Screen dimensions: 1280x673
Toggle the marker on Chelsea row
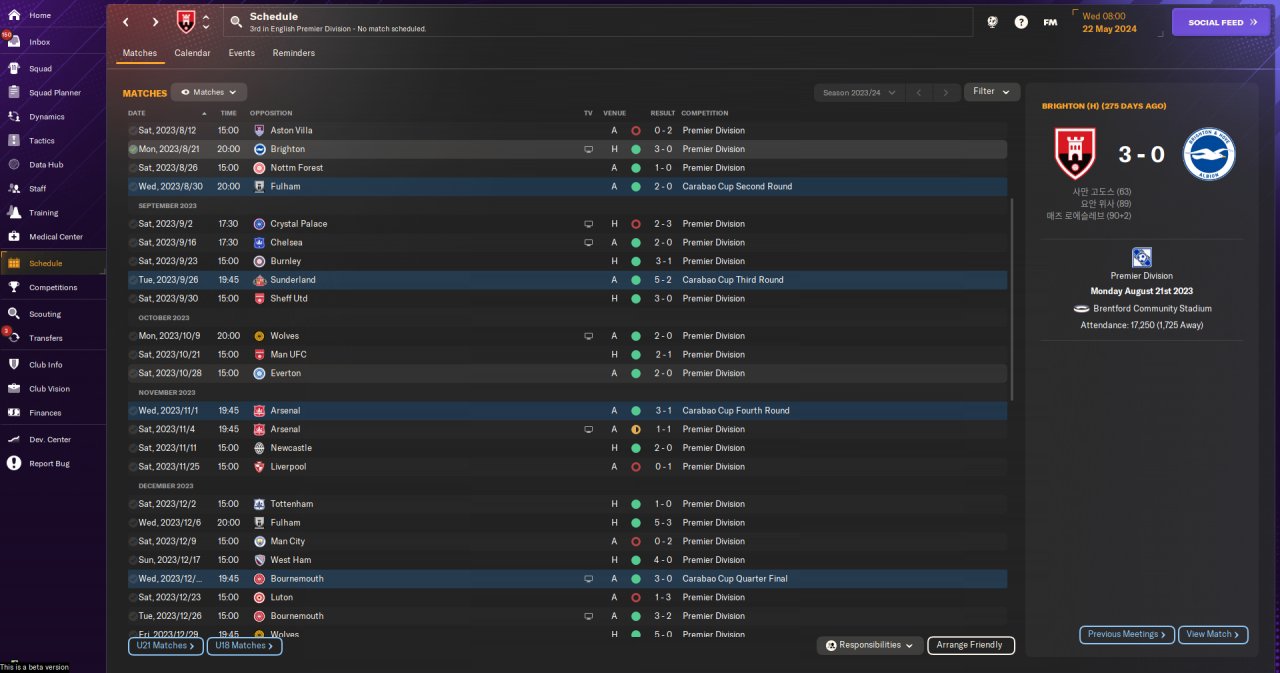[x=133, y=242]
